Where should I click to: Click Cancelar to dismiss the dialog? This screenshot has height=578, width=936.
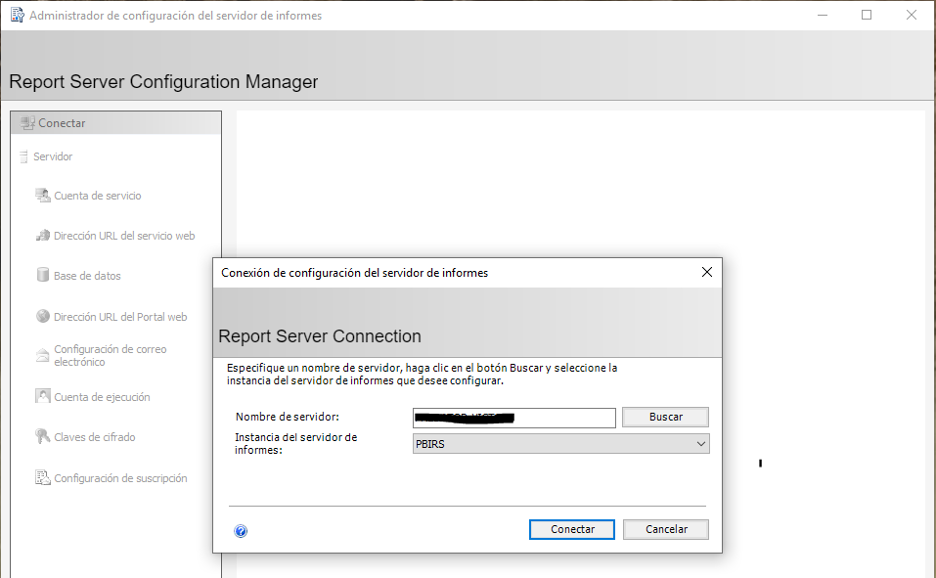pos(665,530)
